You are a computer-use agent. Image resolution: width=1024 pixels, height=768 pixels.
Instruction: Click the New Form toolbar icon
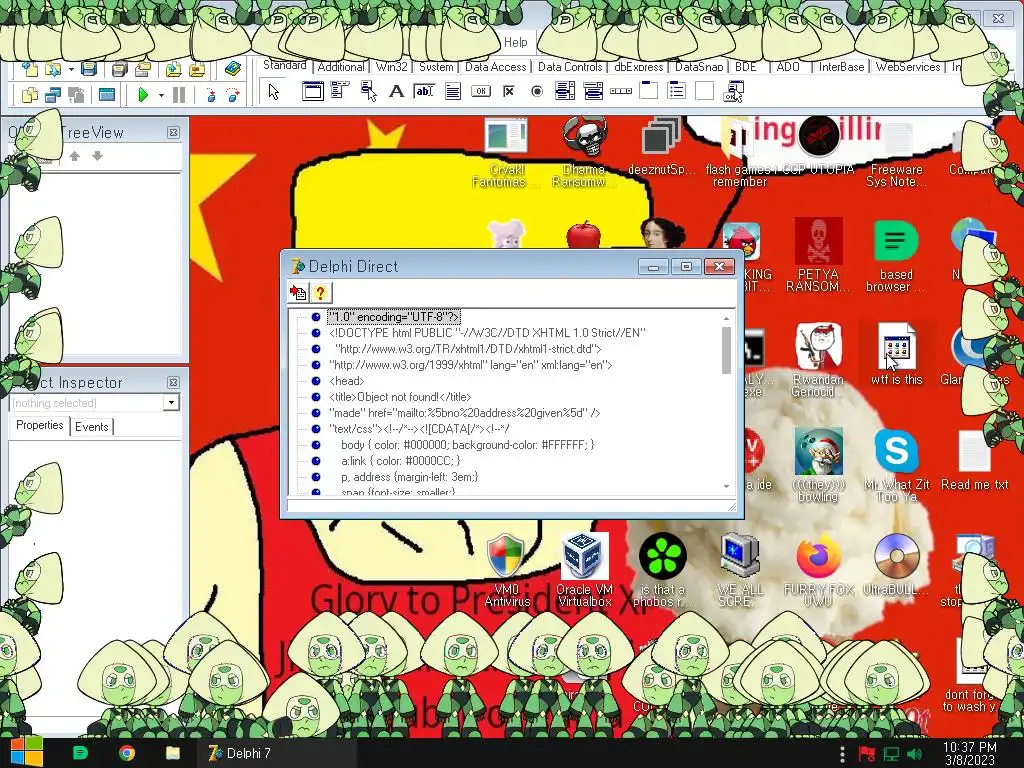tap(106, 95)
